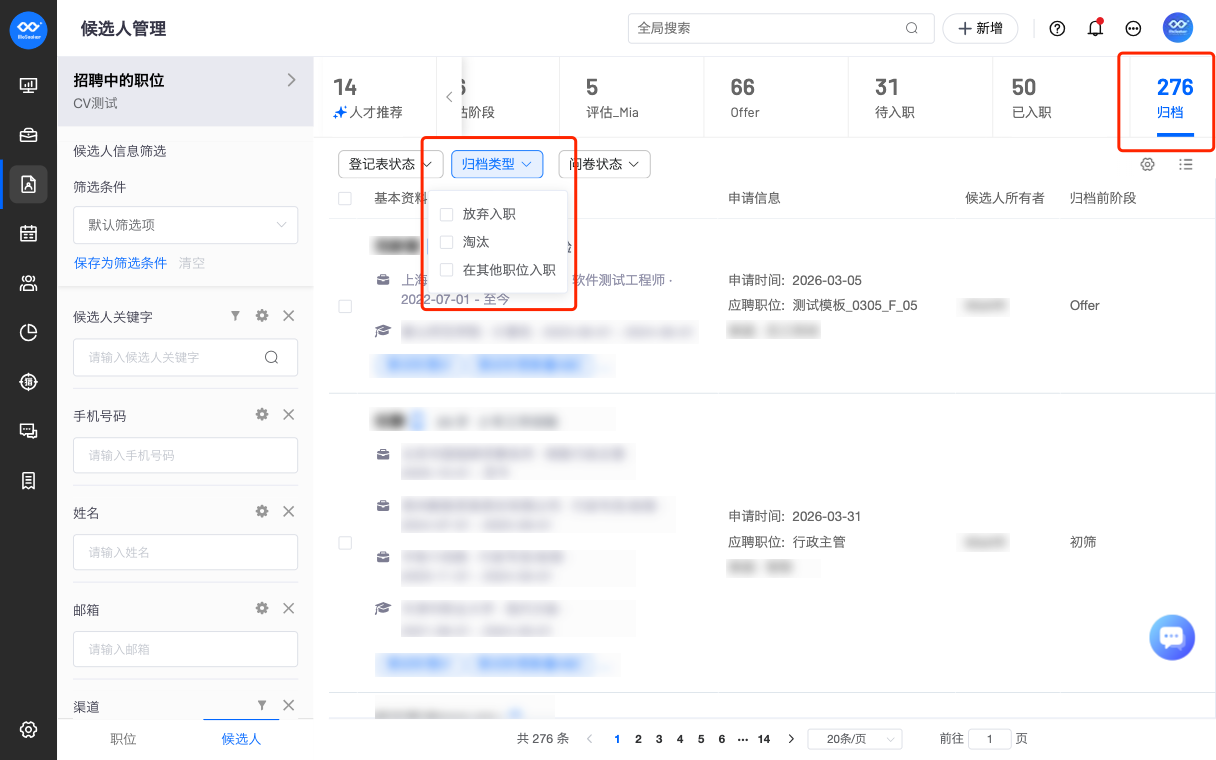Image resolution: width=1216 pixels, height=760 pixels.
Task: Open the 默认筛选项 select box
Action: (186, 225)
